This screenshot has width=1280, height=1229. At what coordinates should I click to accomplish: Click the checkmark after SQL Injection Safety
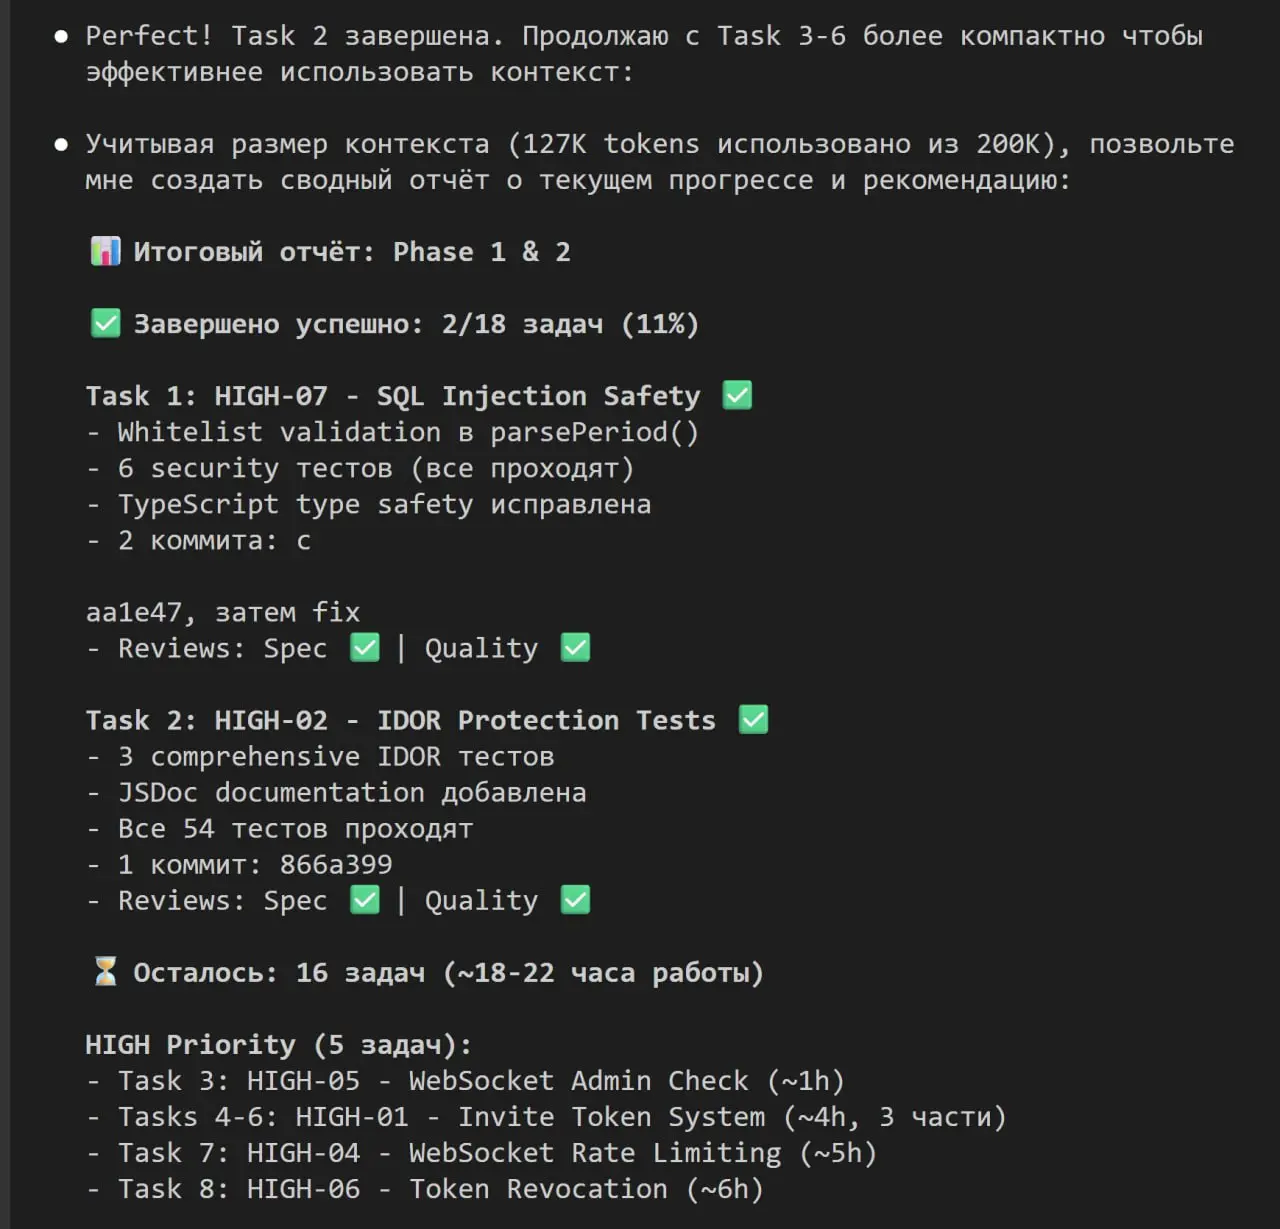(737, 395)
